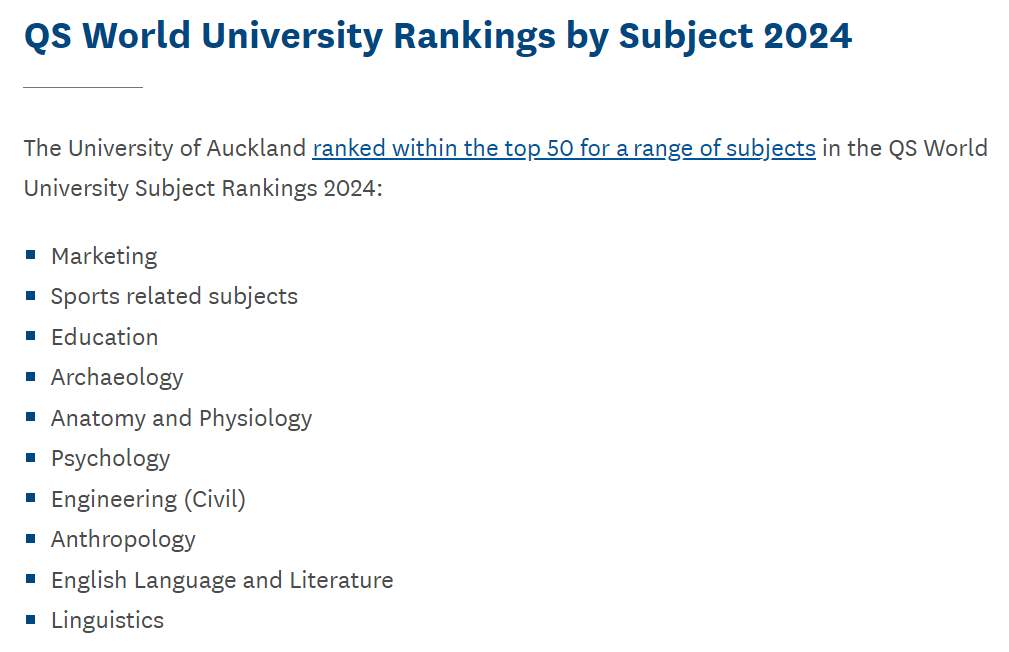Click the square bullet beside Archaeology

pos(30,377)
